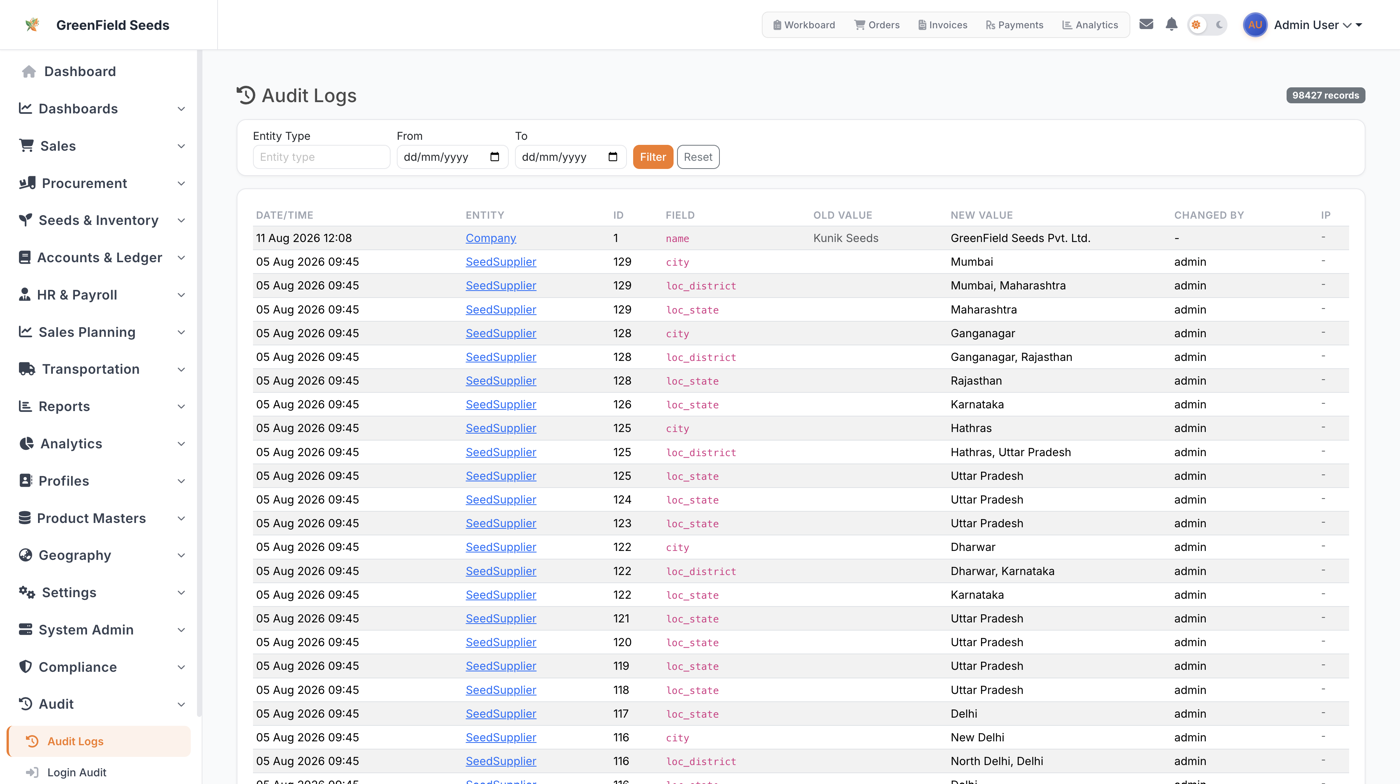Click the '11 Aug 2026 12:08' date cell

pos(304,238)
